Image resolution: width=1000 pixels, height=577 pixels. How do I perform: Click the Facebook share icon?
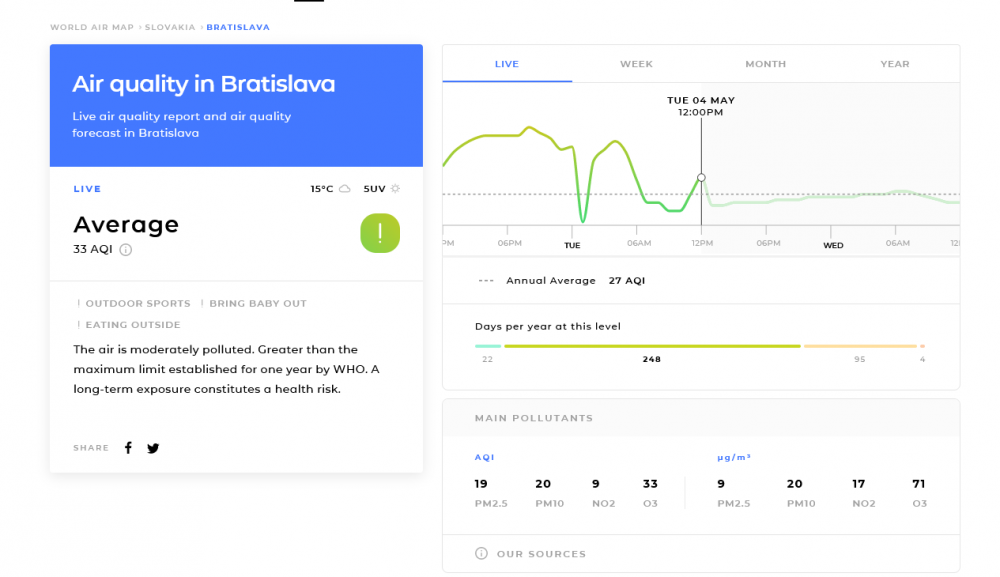128,448
